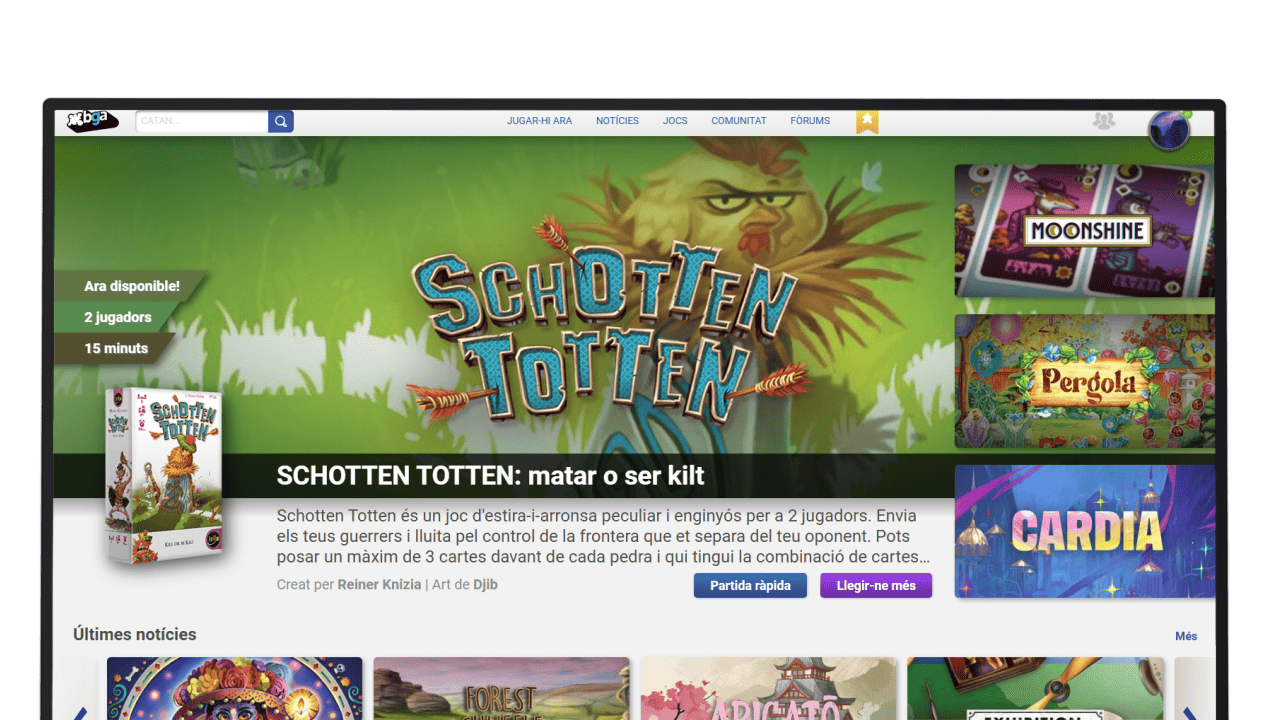The width and height of the screenshot is (1280, 720).
Task: Open the Moonshine game banner
Action: coord(1084,231)
